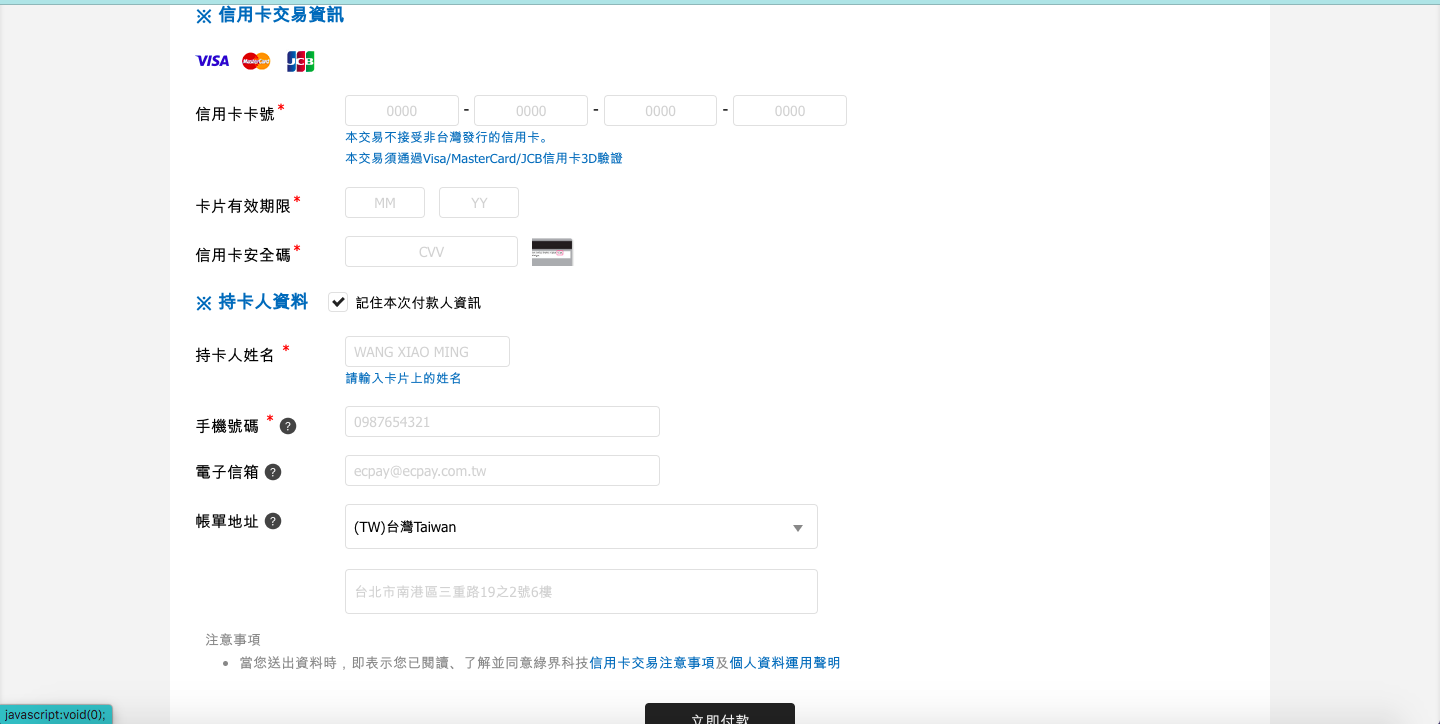Click the mobile number input field
Viewport: 1440px width, 724px height.
pos(502,422)
